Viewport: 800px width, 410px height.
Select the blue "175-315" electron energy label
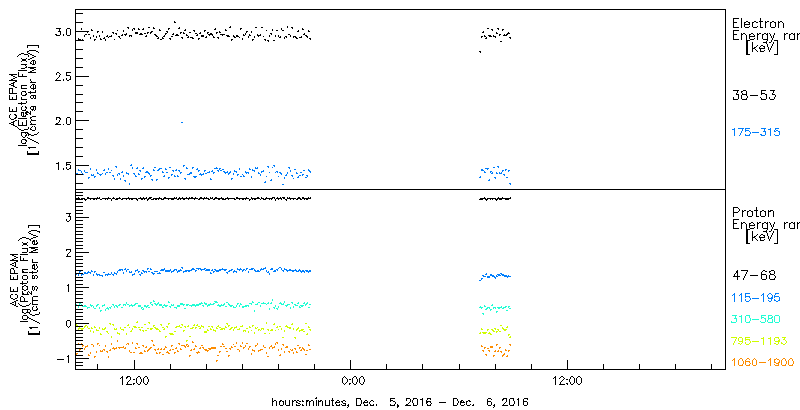757,132
